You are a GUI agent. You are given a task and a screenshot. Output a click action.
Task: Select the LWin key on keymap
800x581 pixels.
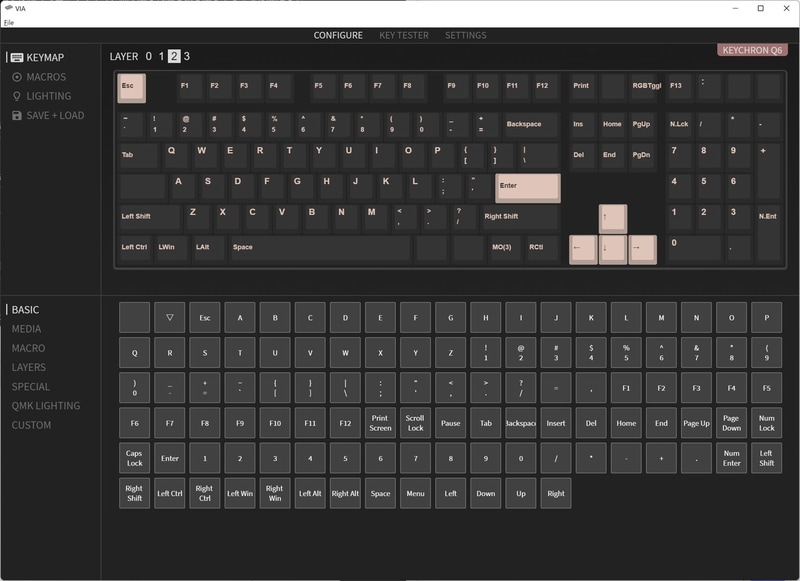point(170,249)
